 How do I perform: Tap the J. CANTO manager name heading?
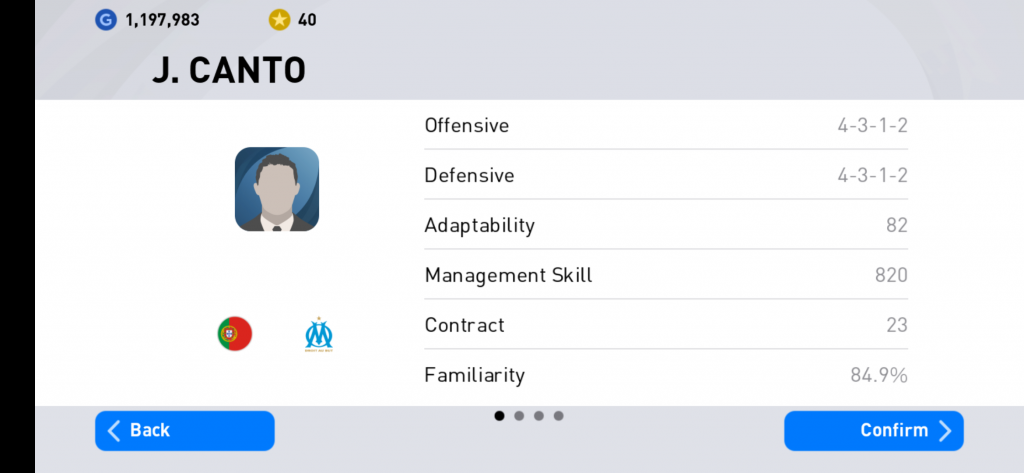(x=229, y=71)
